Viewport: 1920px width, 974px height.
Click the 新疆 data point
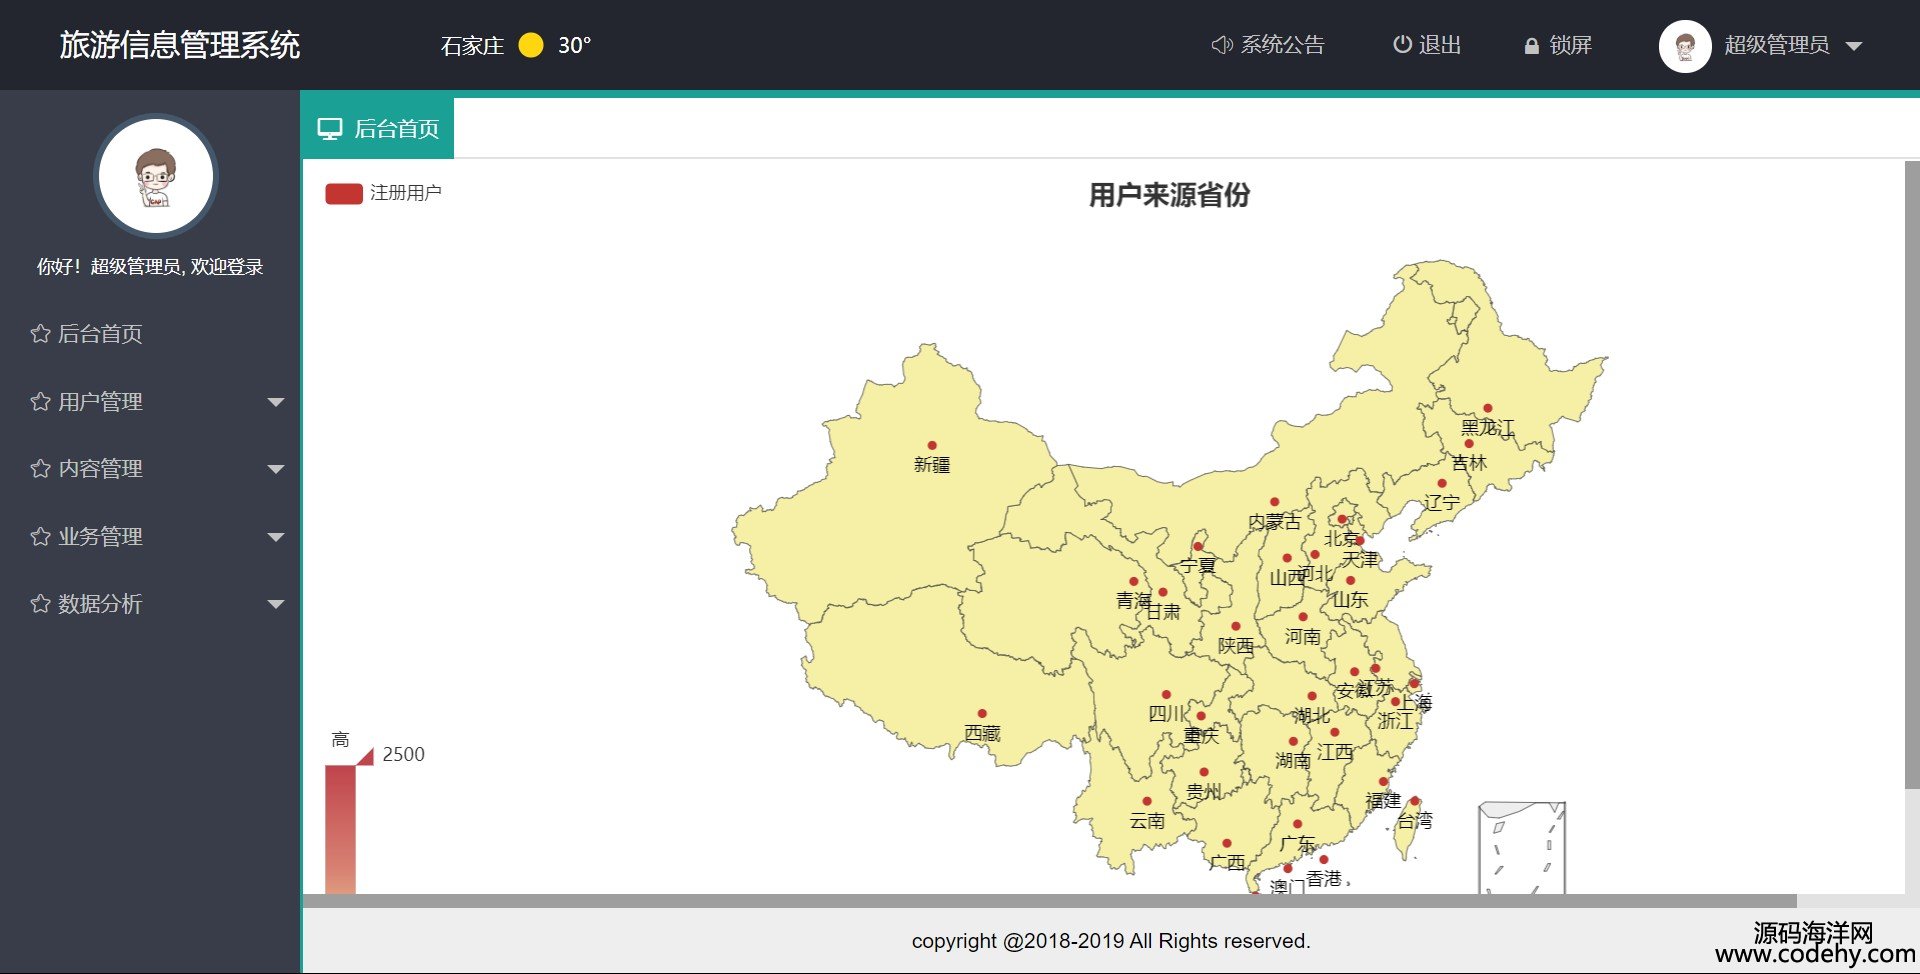point(932,446)
